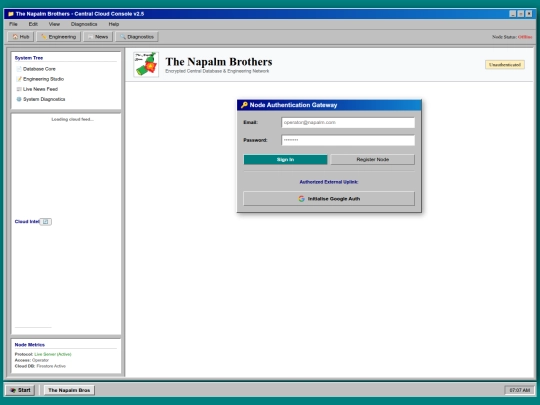Click the taskbar clock showing 07:07 AM
Viewport: 540px width, 405px height.
[x=519, y=390]
